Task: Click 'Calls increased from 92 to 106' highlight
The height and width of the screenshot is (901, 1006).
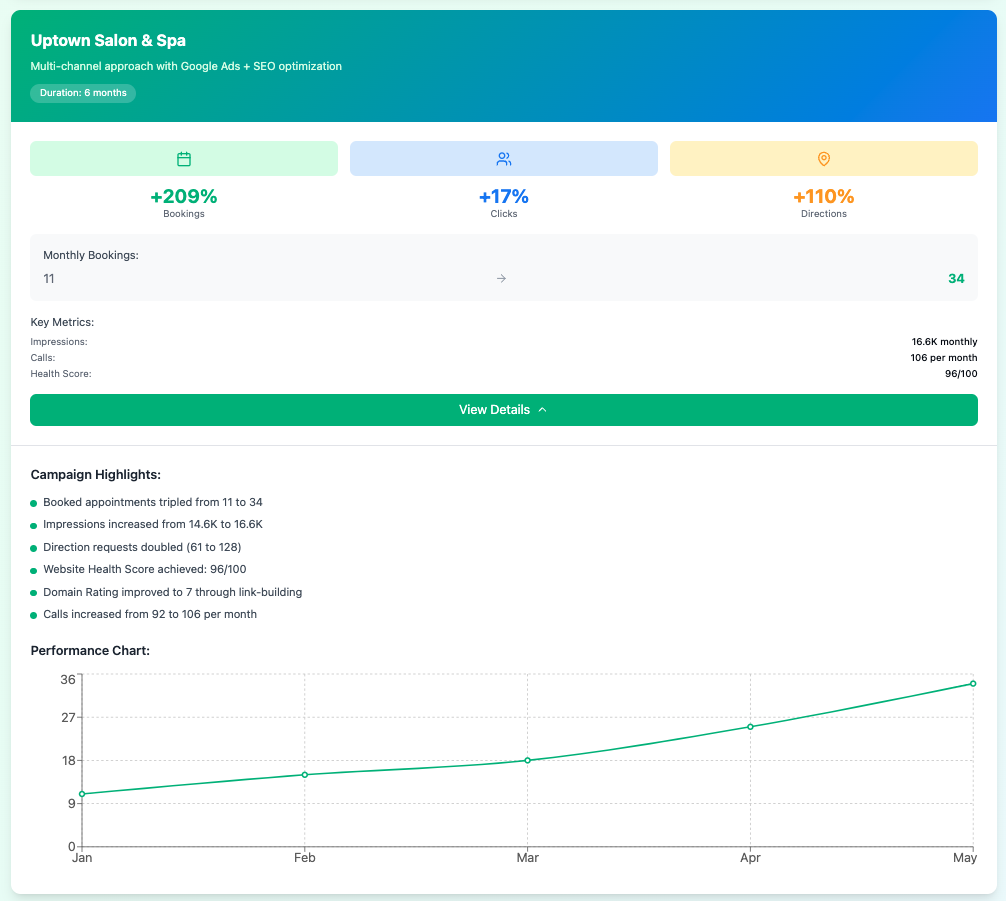Action: tap(149, 614)
